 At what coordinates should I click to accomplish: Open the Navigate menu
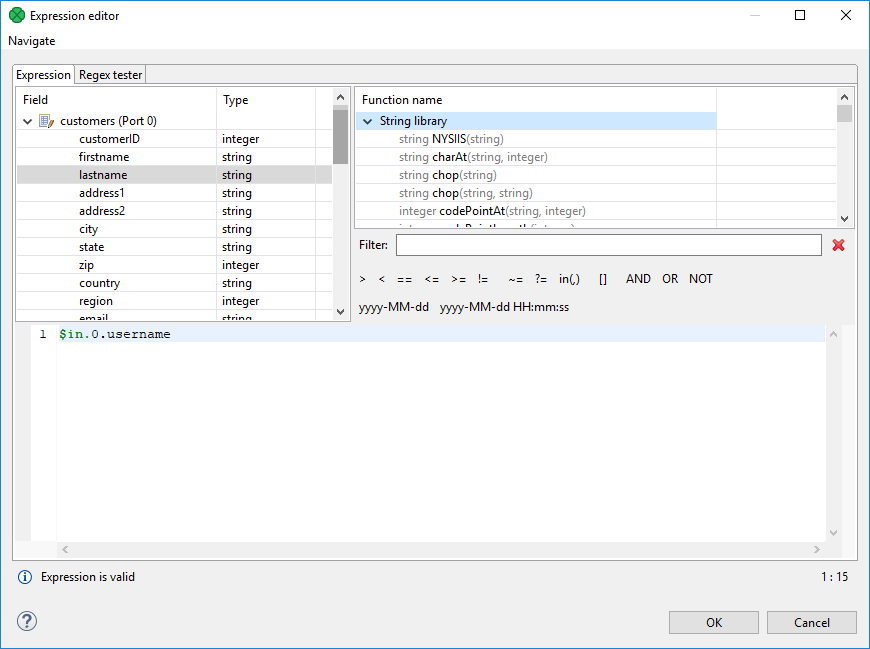[32, 41]
